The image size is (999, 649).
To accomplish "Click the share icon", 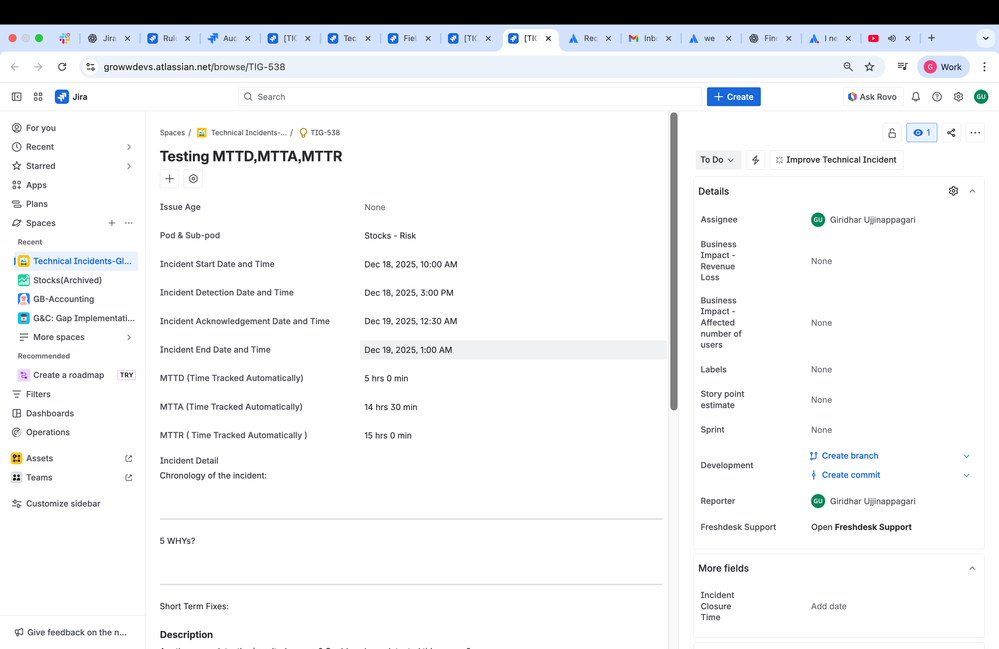I will click(951, 132).
